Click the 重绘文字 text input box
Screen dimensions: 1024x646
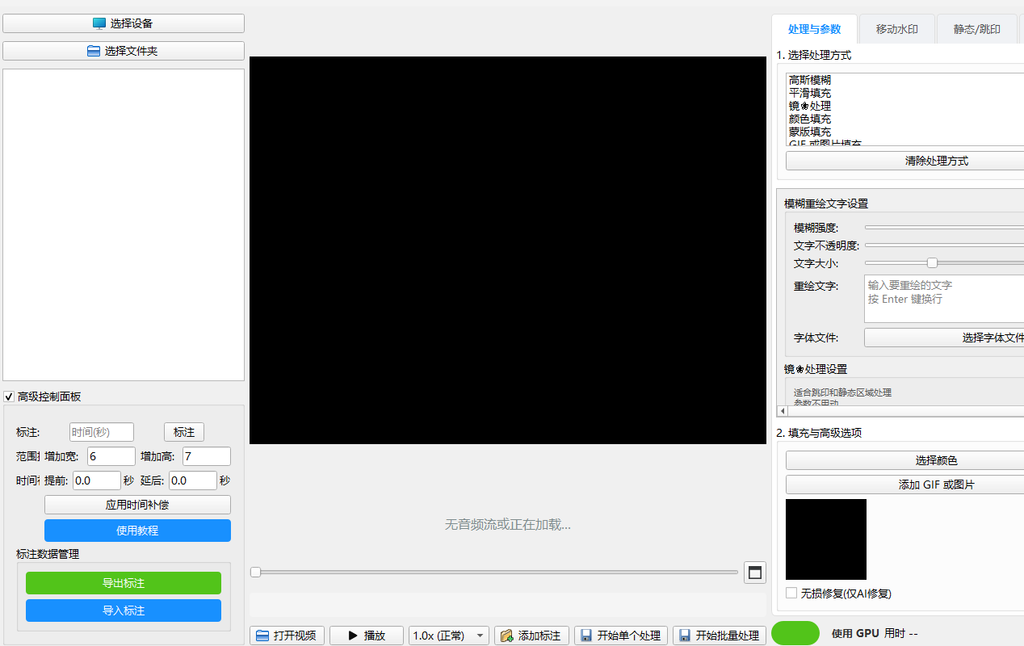tap(944, 299)
